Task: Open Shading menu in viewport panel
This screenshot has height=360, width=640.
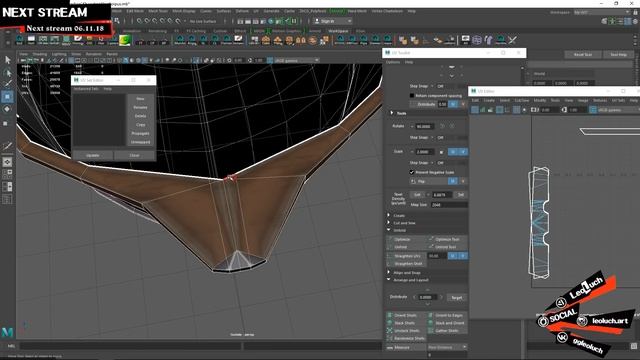Action: [x=40, y=54]
